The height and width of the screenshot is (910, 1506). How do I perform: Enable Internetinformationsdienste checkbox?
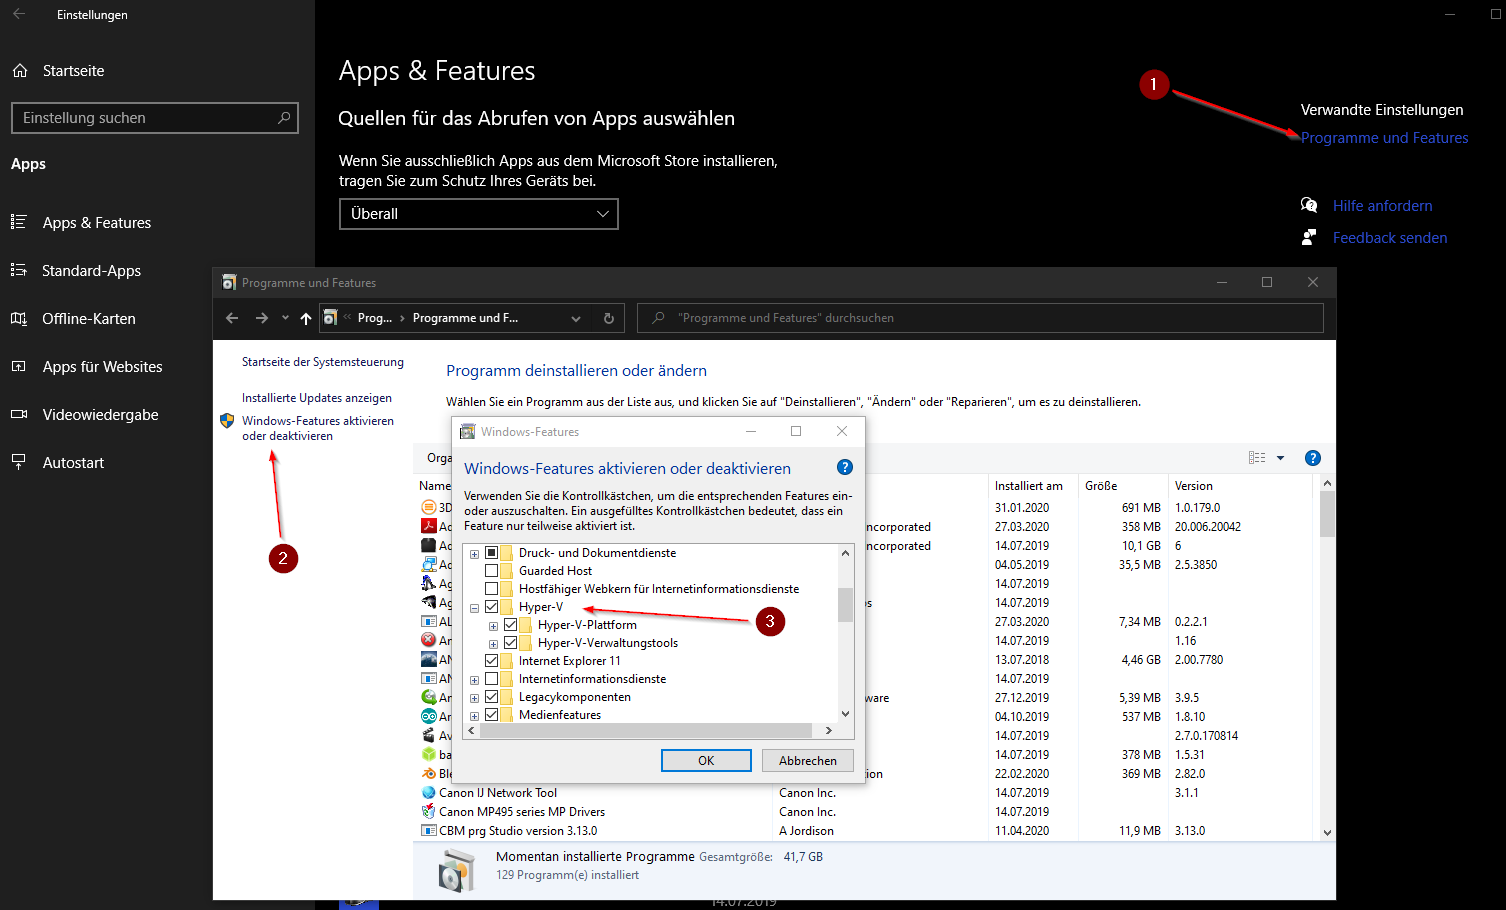pos(491,679)
